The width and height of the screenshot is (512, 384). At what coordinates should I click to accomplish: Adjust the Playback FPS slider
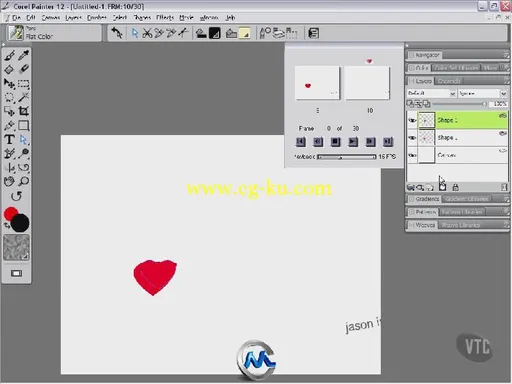point(347,157)
